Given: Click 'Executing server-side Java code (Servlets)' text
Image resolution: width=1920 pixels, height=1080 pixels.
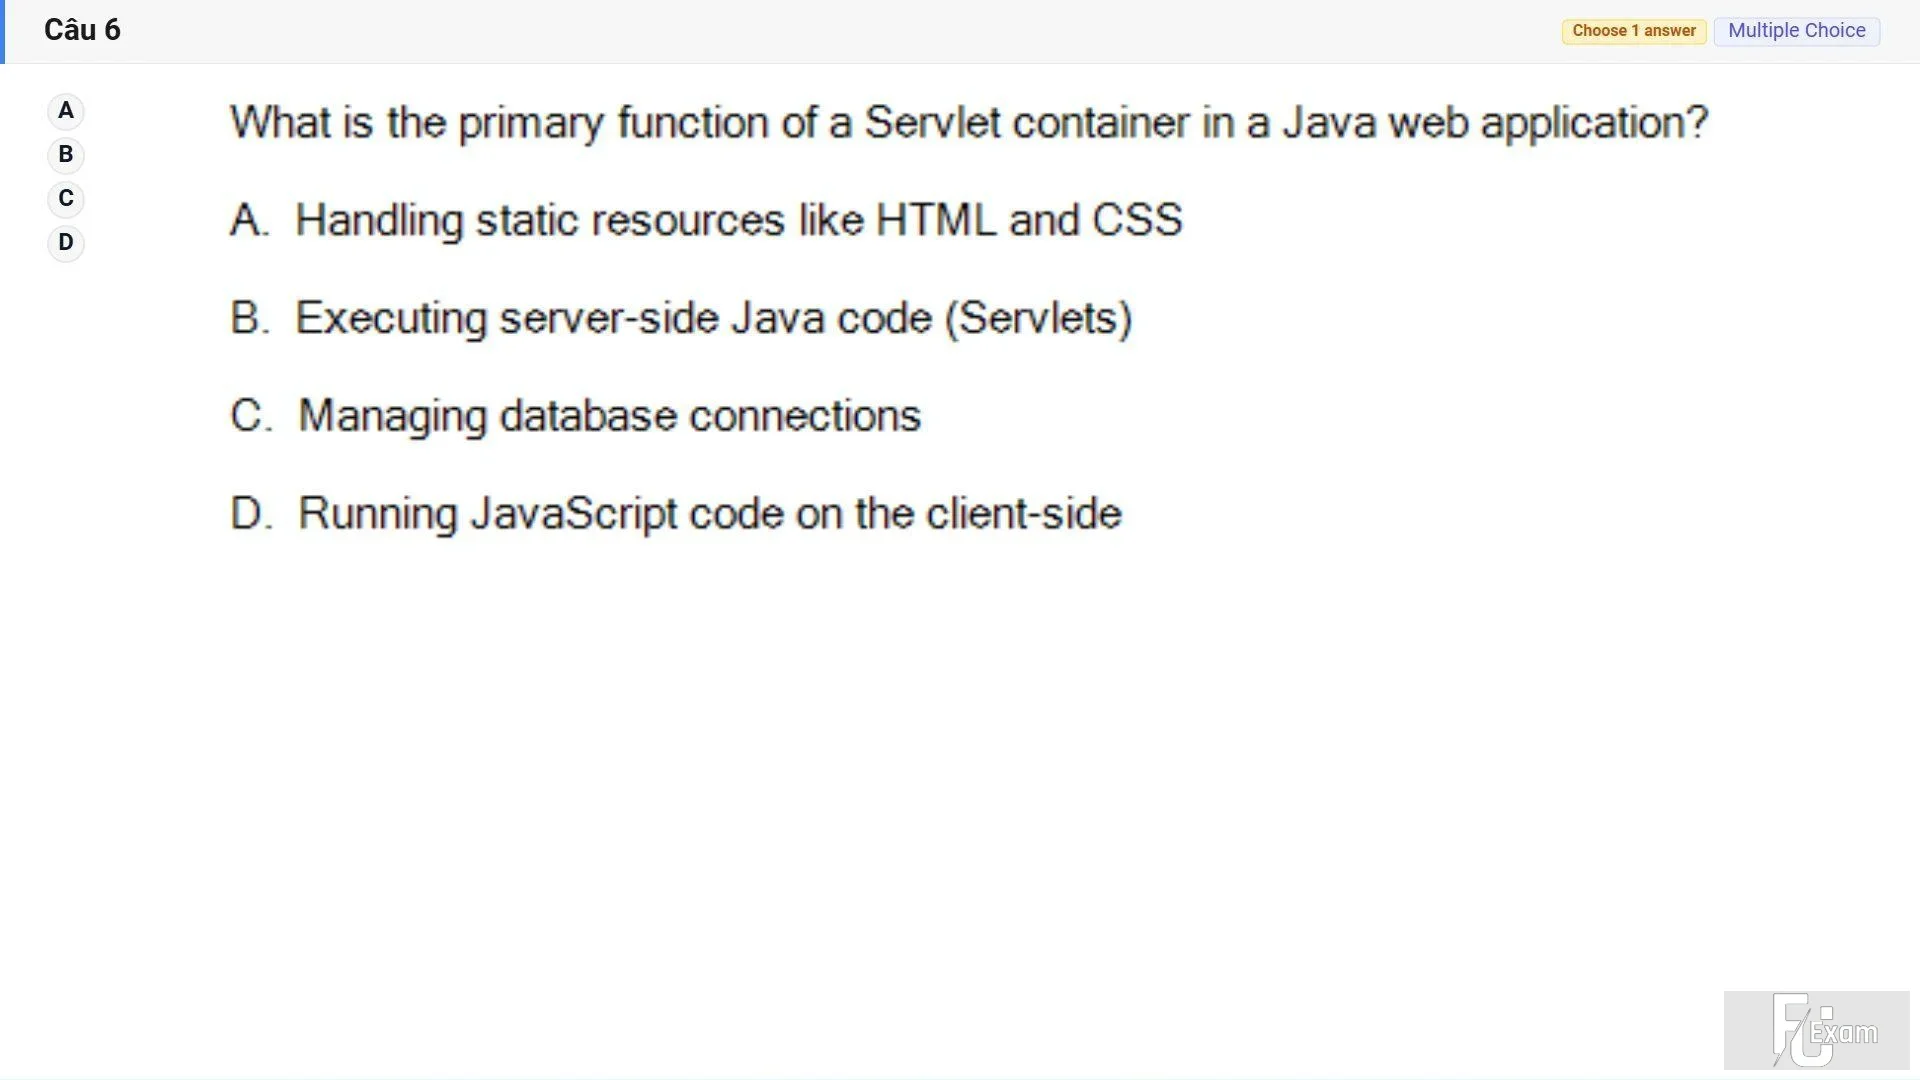Looking at the screenshot, I should tap(714, 318).
